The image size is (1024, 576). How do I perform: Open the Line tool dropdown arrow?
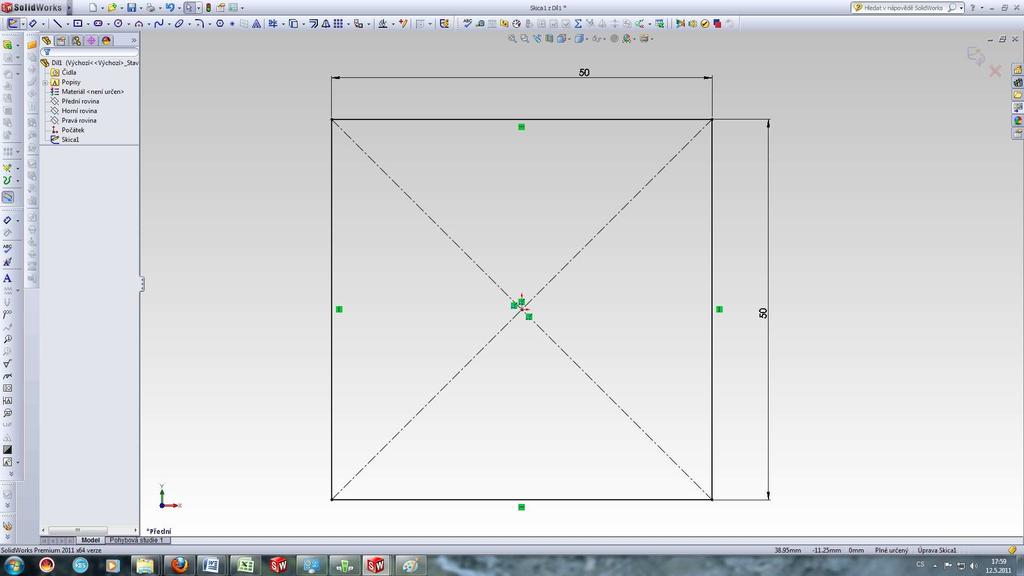tap(67, 24)
